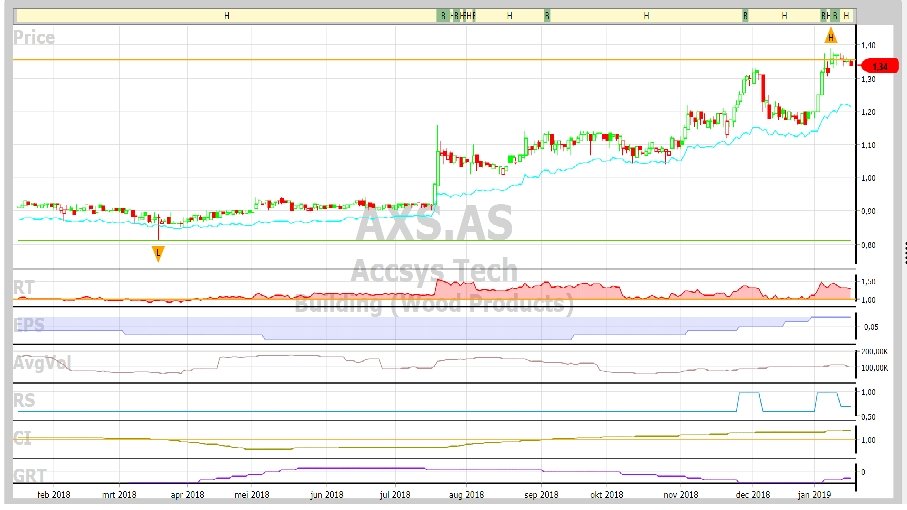Click the red 1,34 current price tag
Viewport: 907px width, 510px height.
pyautogui.click(x=879, y=66)
